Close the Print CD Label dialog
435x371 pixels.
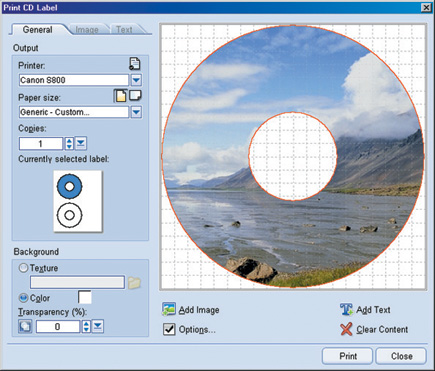click(426, 7)
